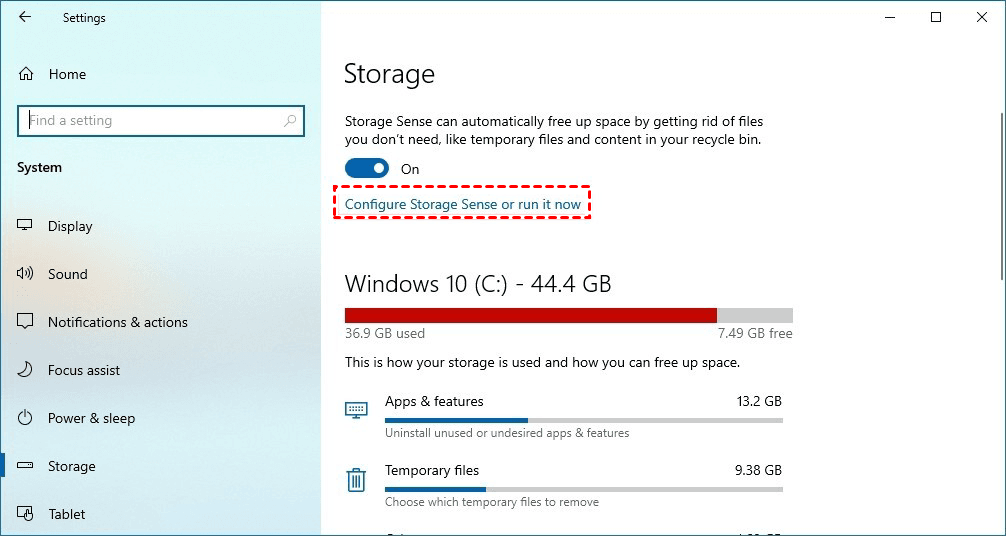Viewport: 1006px width, 536px height.
Task: Open Home via the house icon
Action: click(x=26, y=74)
